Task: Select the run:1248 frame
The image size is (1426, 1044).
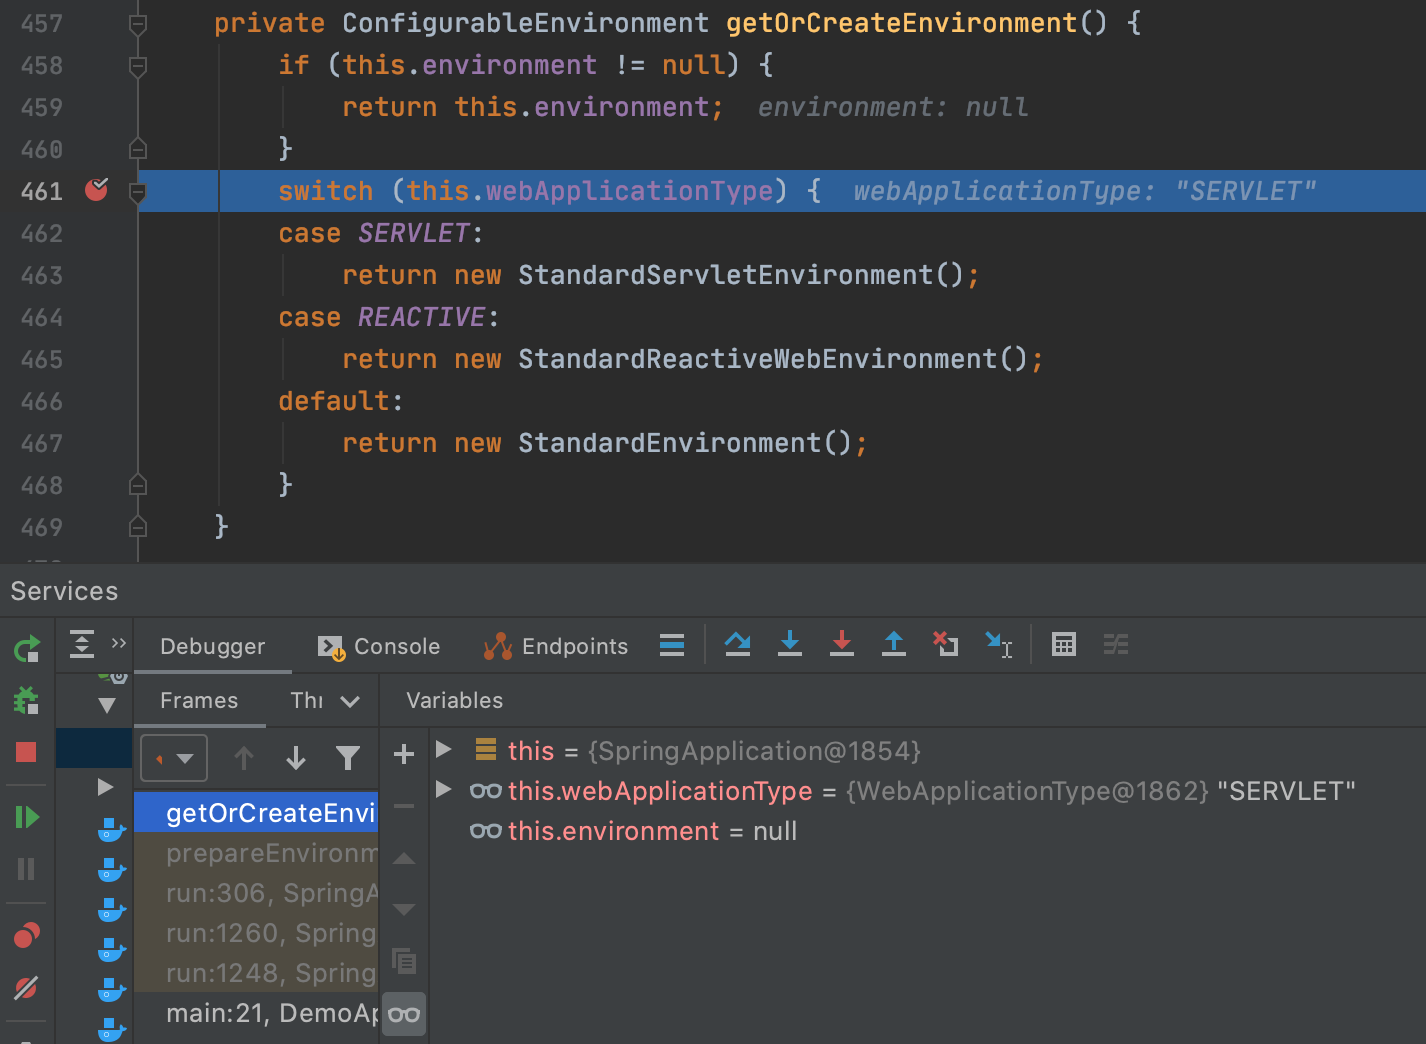Action: pyautogui.click(x=257, y=973)
